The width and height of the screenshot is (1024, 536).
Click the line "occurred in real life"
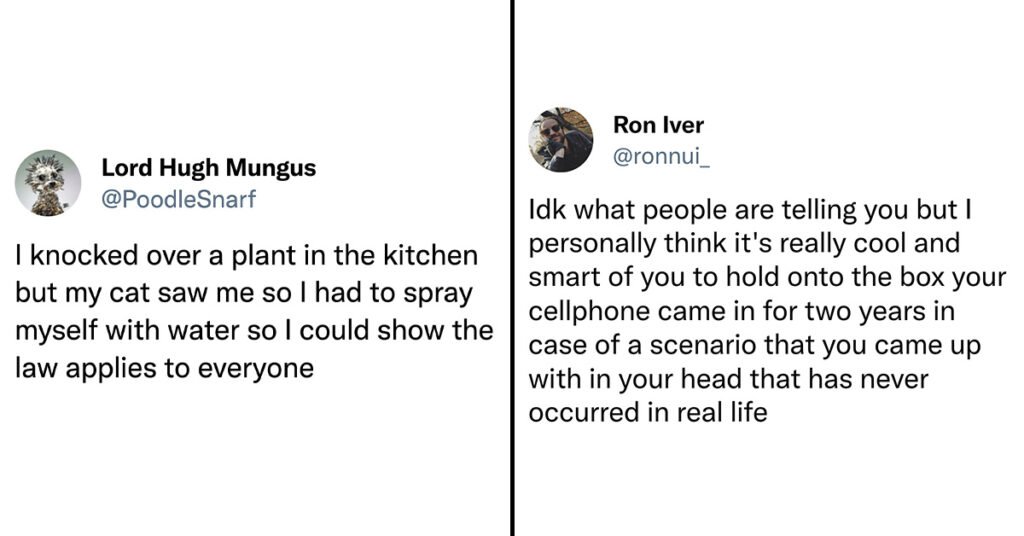[648, 413]
